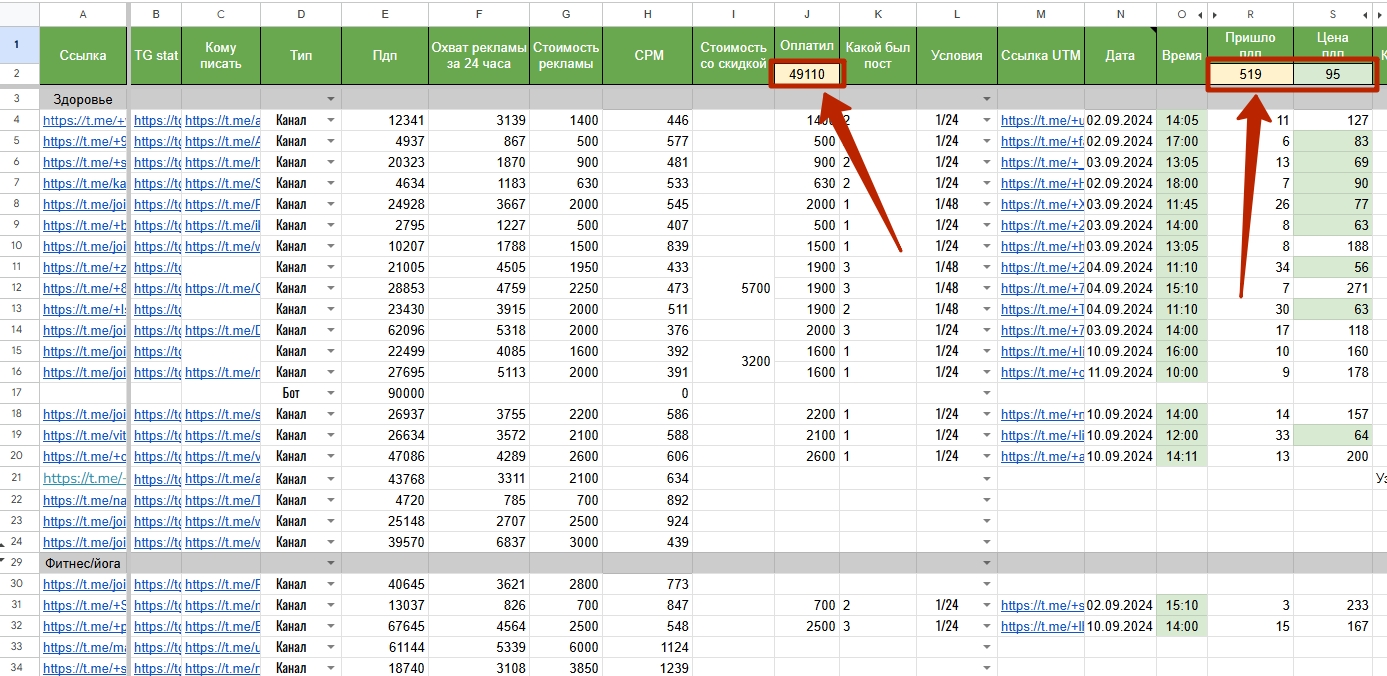This screenshot has height=676, width=1387.
Task: Select the Цена пдп cell showing 95
Action: tap(1333, 75)
